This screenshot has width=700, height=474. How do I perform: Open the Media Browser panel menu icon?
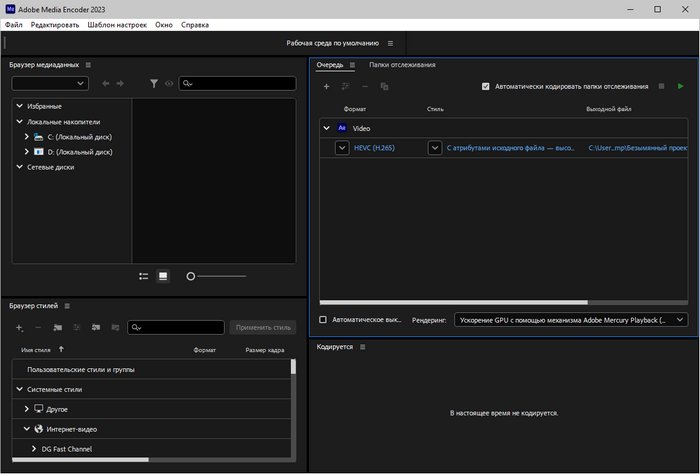[88, 65]
